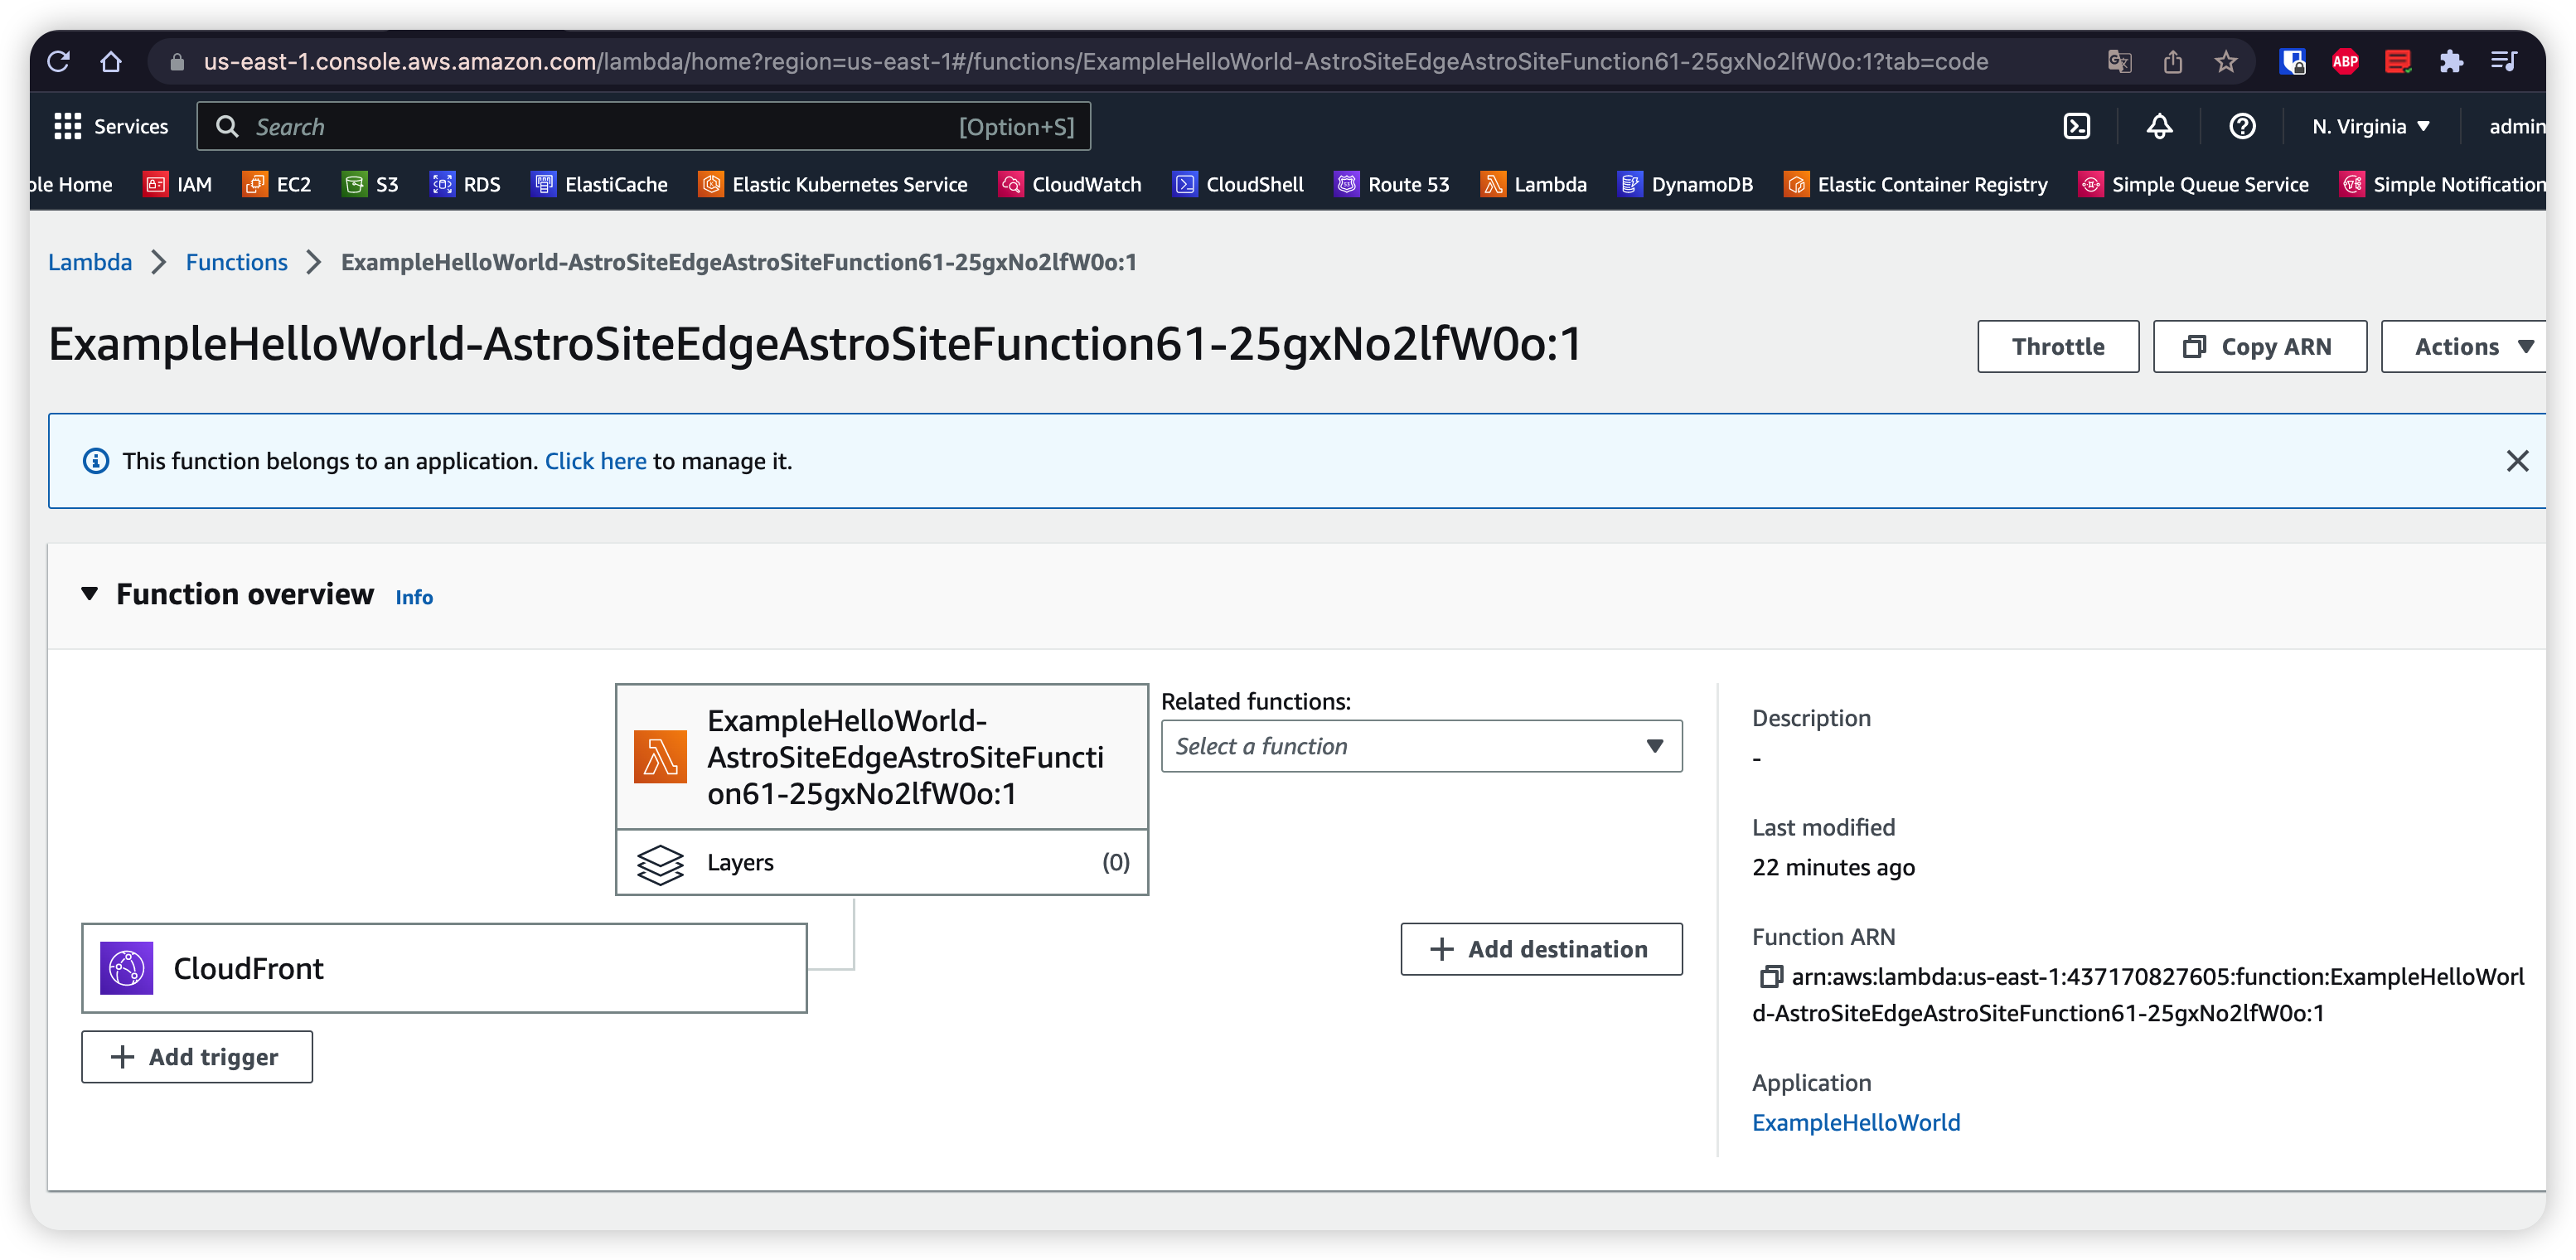Open Route 53 from the shortcuts bar
The width and height of the screenshot is (2576, 1260).
[1391, 184]
